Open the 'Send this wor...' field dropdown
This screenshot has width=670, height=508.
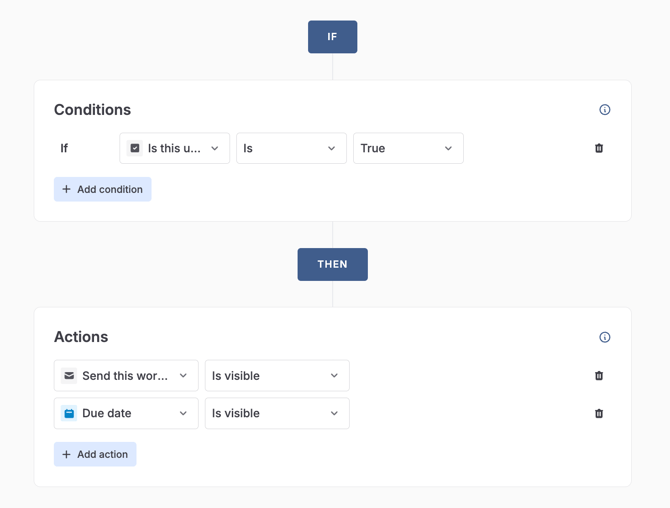click(x=126, y=376)
